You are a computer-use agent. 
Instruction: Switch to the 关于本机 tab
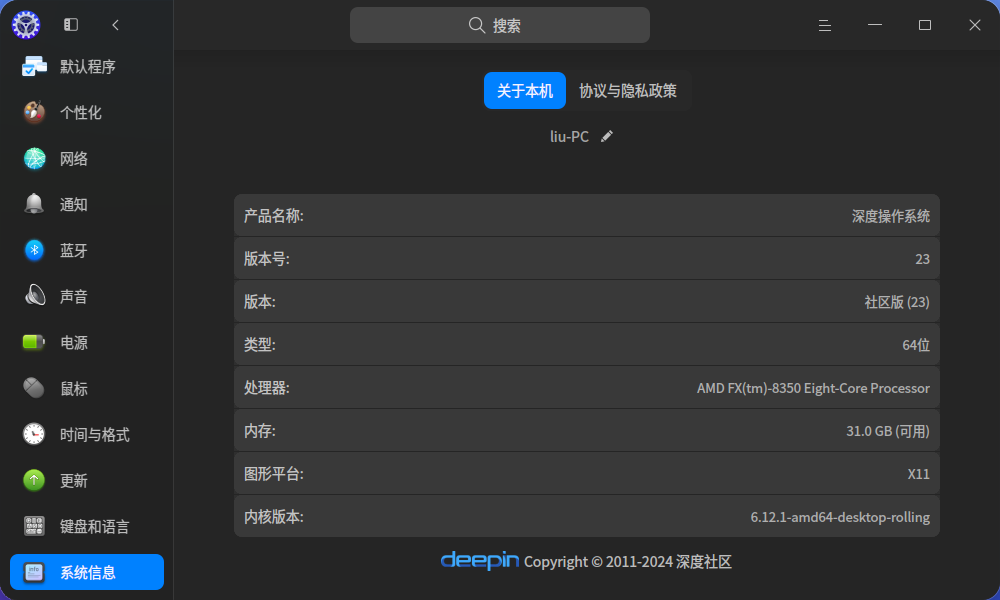coord(524,91)
